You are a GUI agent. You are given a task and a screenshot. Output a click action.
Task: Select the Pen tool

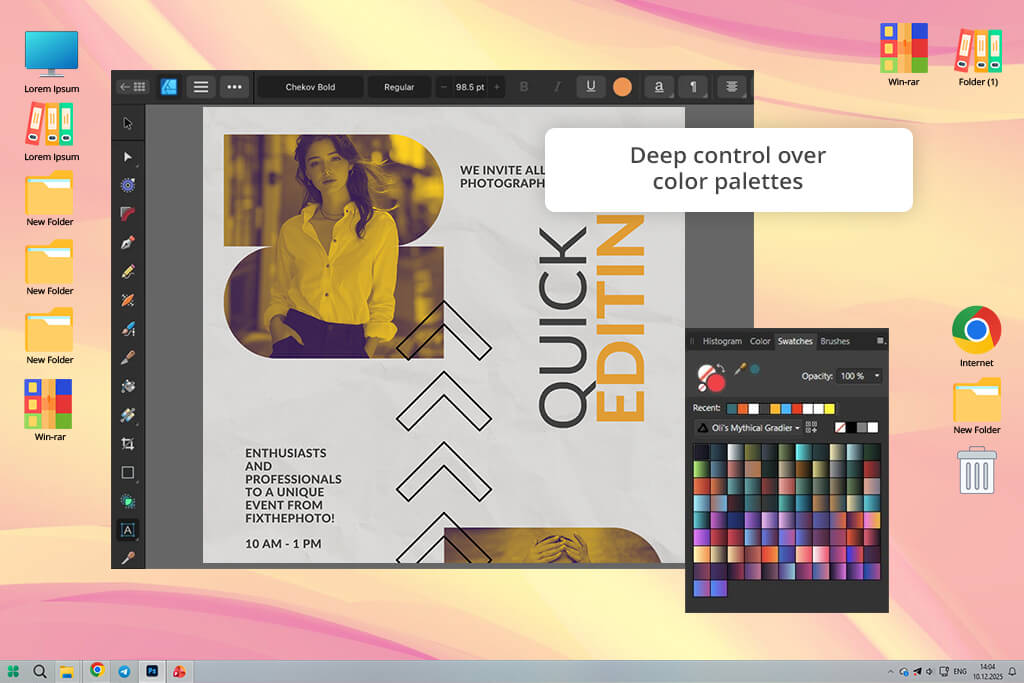(128, 243)
